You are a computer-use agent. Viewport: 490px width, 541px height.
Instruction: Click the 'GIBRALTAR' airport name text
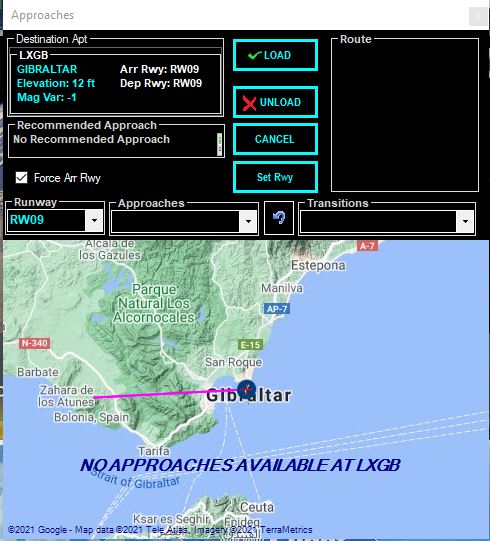[x=47, y=69]
